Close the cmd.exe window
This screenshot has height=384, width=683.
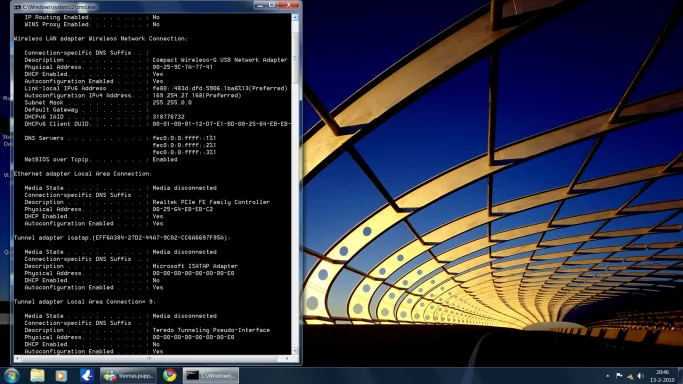tap(288, 5)
